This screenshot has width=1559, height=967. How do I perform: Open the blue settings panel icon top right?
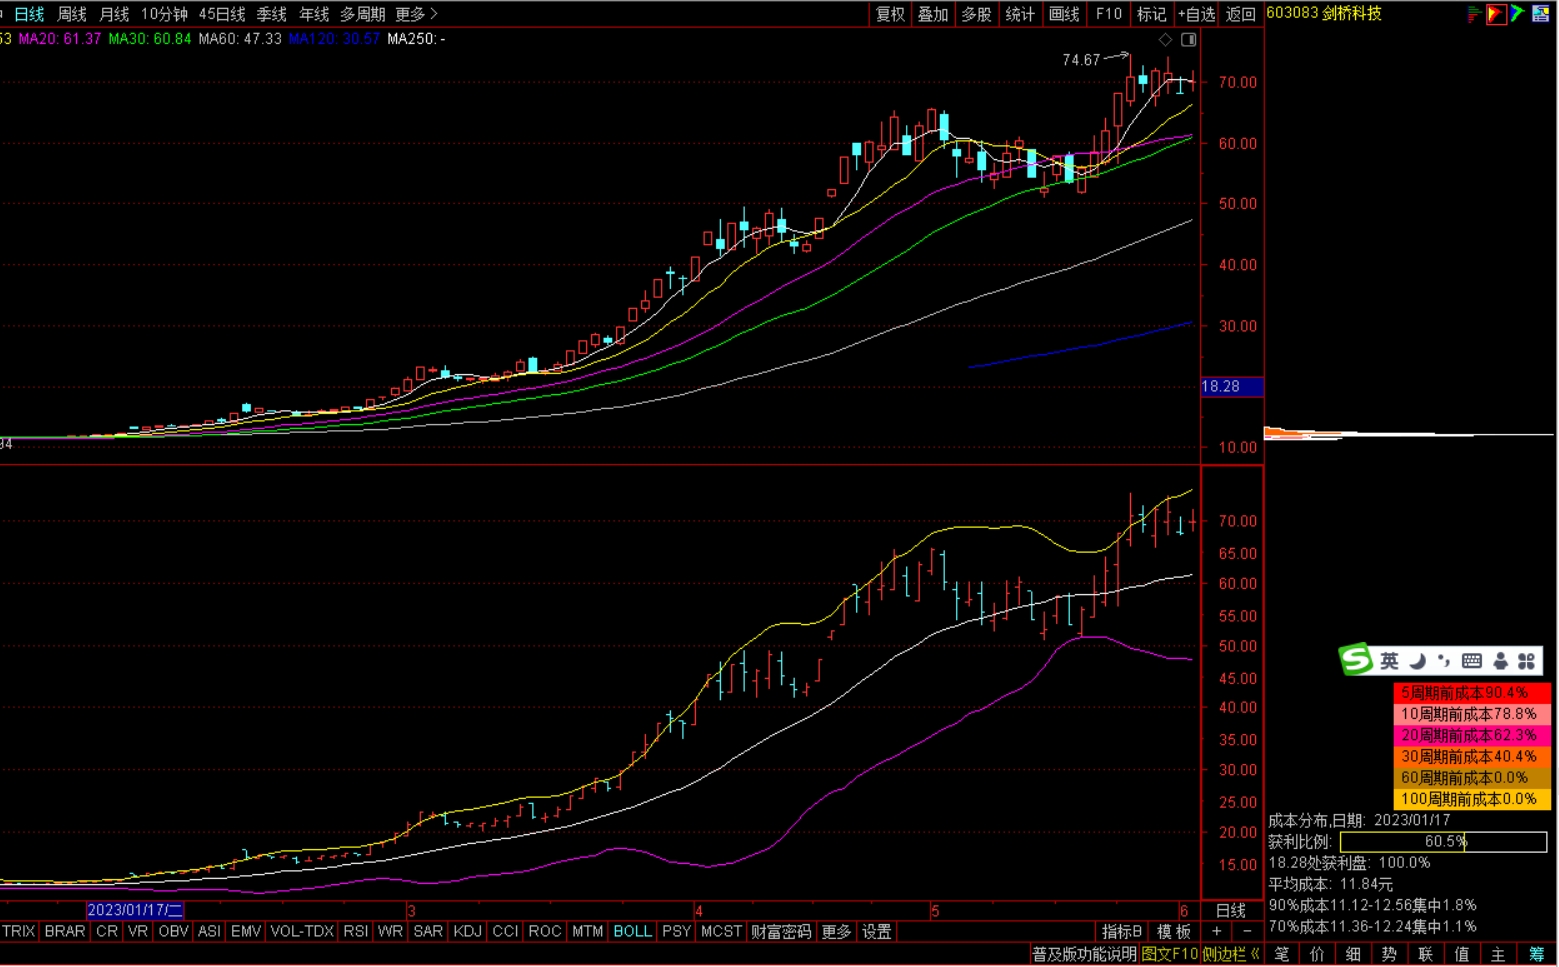pyautogui.click(x=1540, y=14)
